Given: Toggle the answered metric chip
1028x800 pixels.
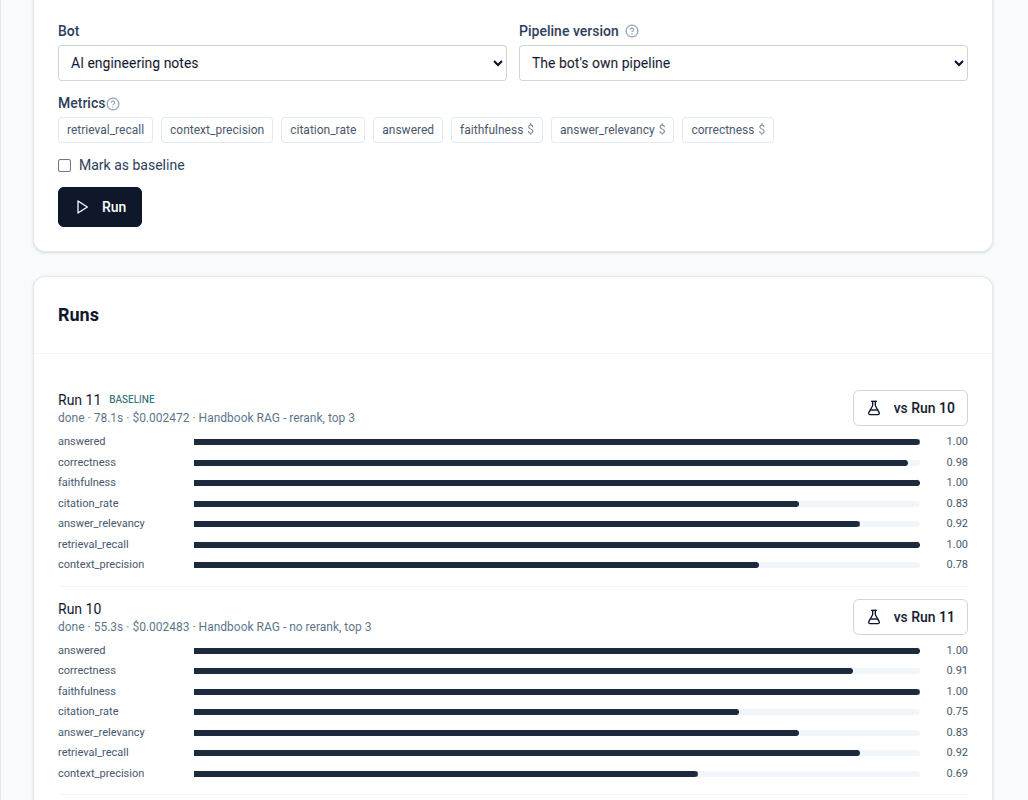Looking at the screenshot, I should point(408,130).
